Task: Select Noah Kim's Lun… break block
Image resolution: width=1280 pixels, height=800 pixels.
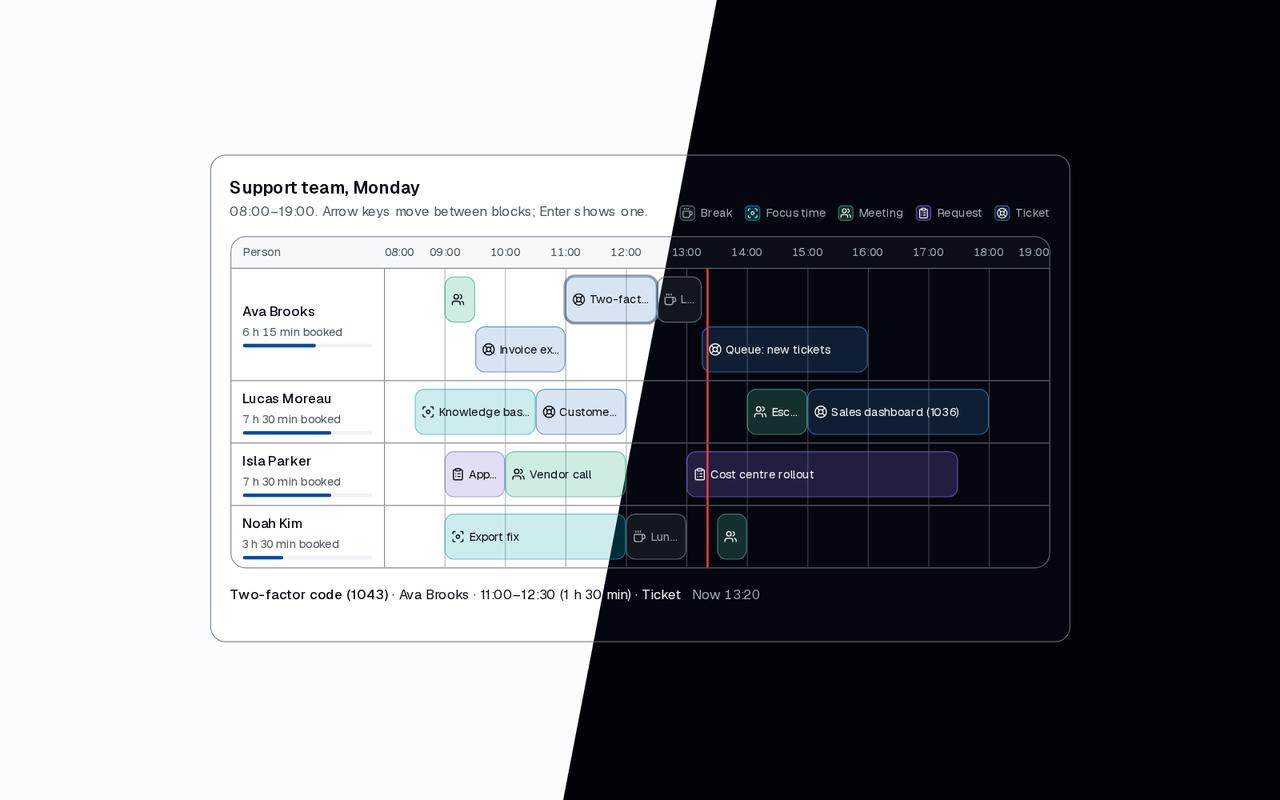Action: click(656, 537)
